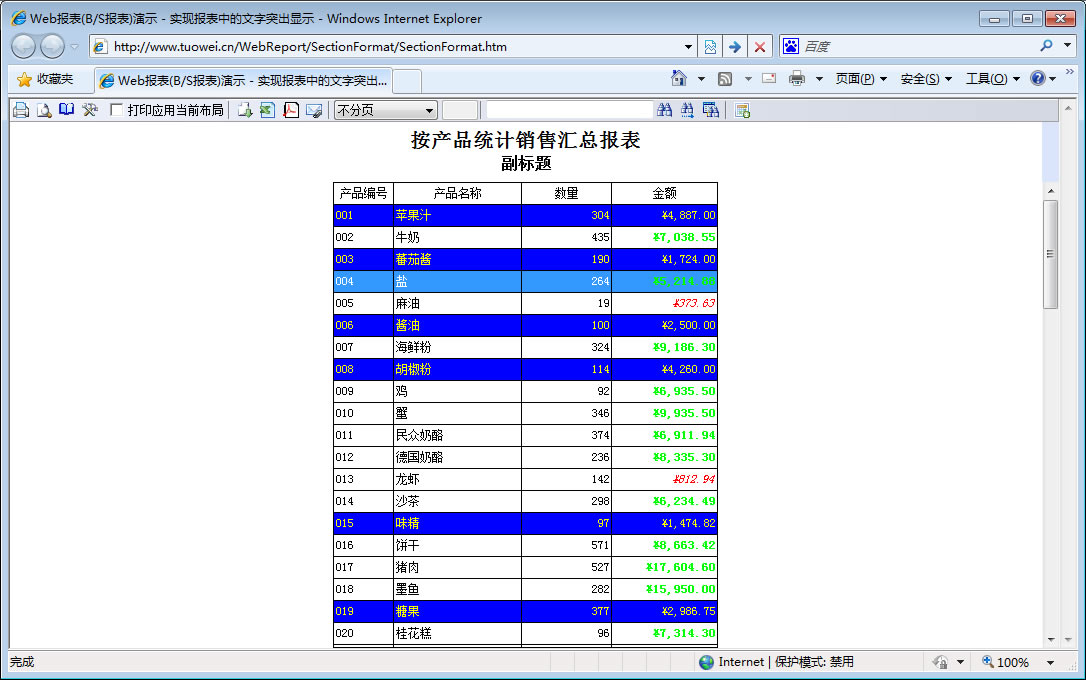Click the 收藏夹 favorites button
The width and height of the screenshot is (1086, 680).
pos(45,79)
